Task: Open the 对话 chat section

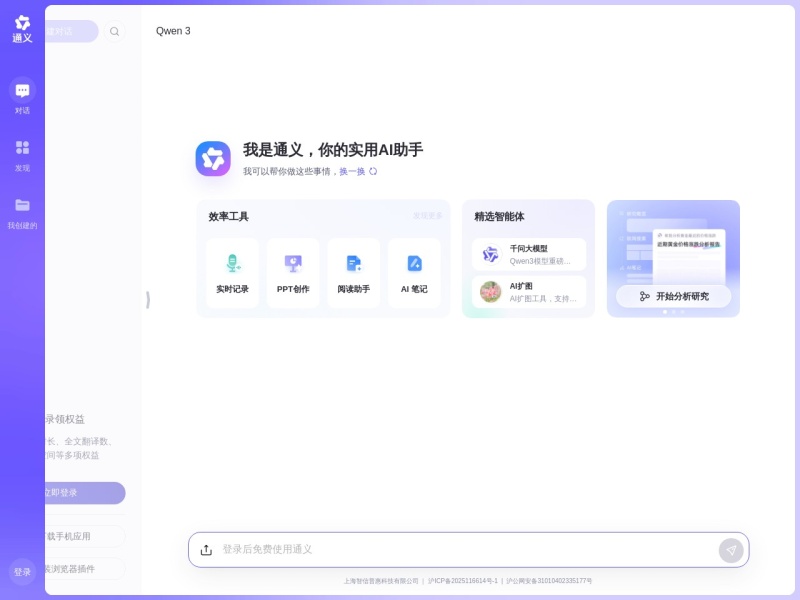Action: pos(22,96)
